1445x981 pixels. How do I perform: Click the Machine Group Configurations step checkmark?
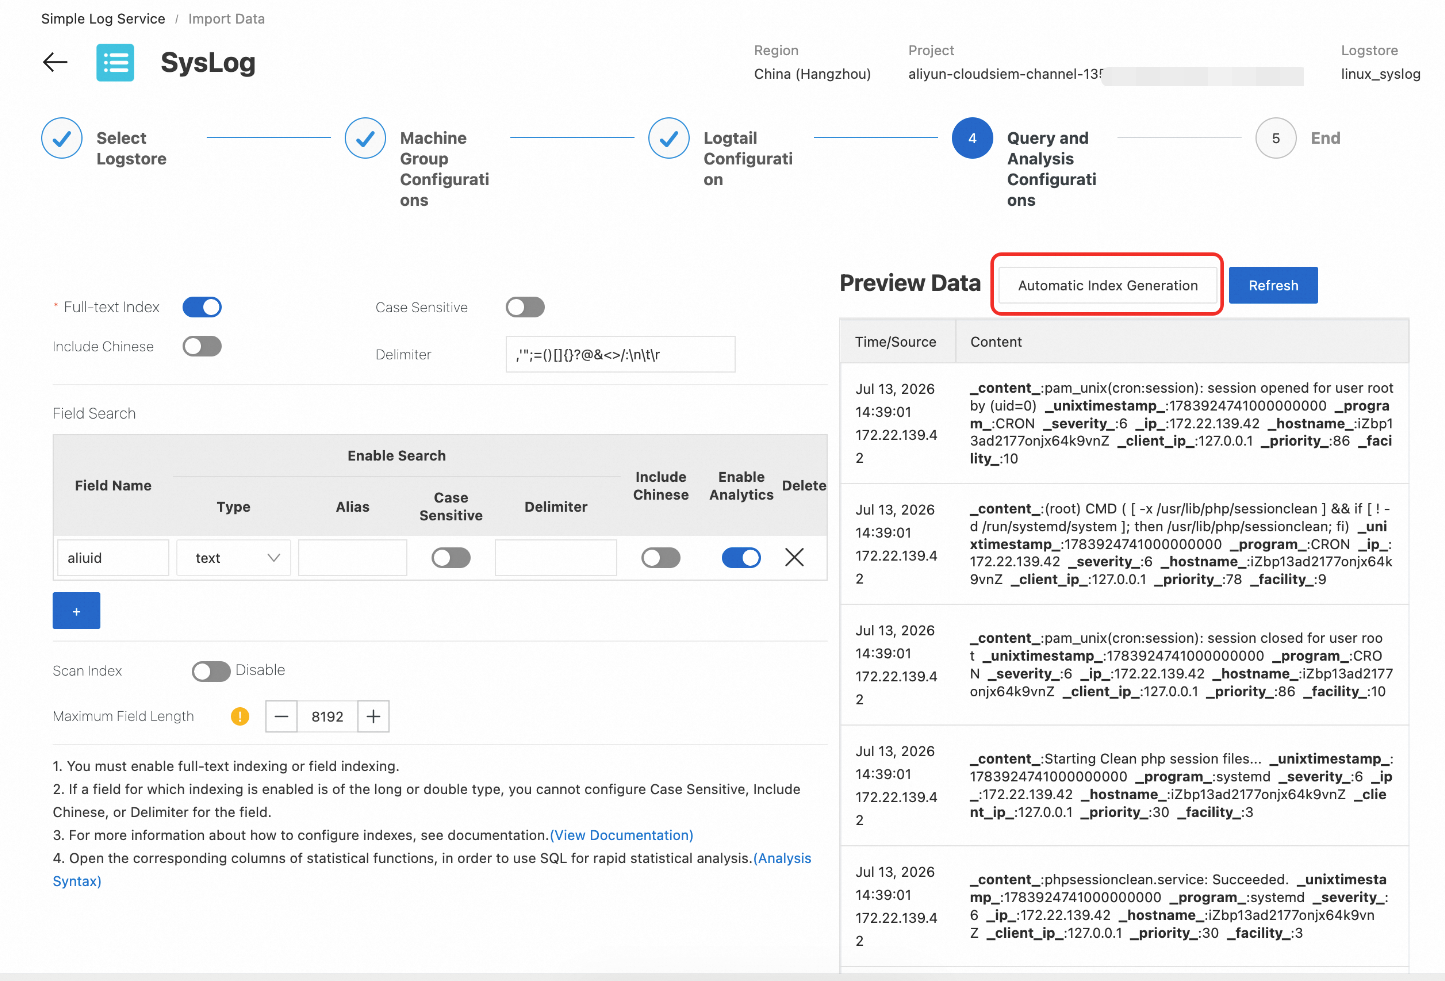[365, 139]
